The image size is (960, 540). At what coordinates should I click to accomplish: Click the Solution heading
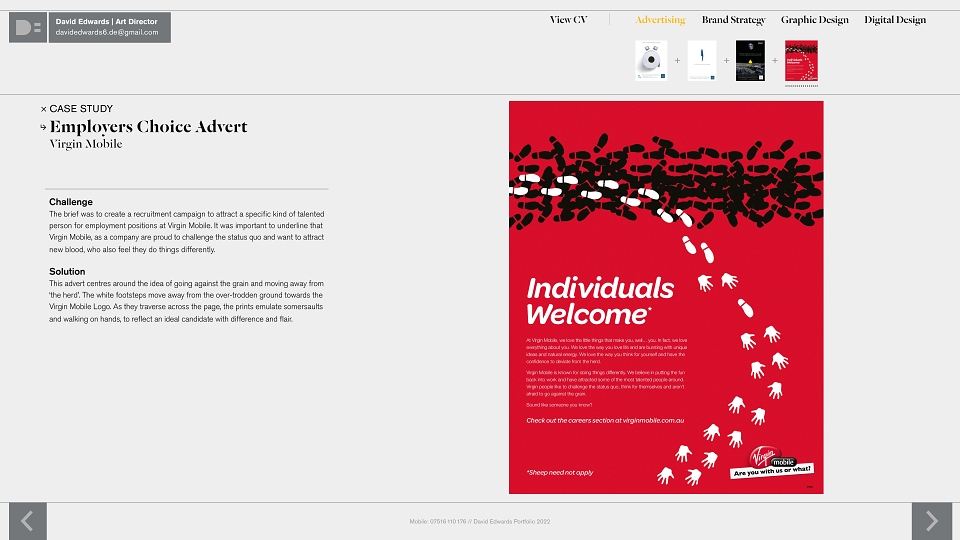67,271
